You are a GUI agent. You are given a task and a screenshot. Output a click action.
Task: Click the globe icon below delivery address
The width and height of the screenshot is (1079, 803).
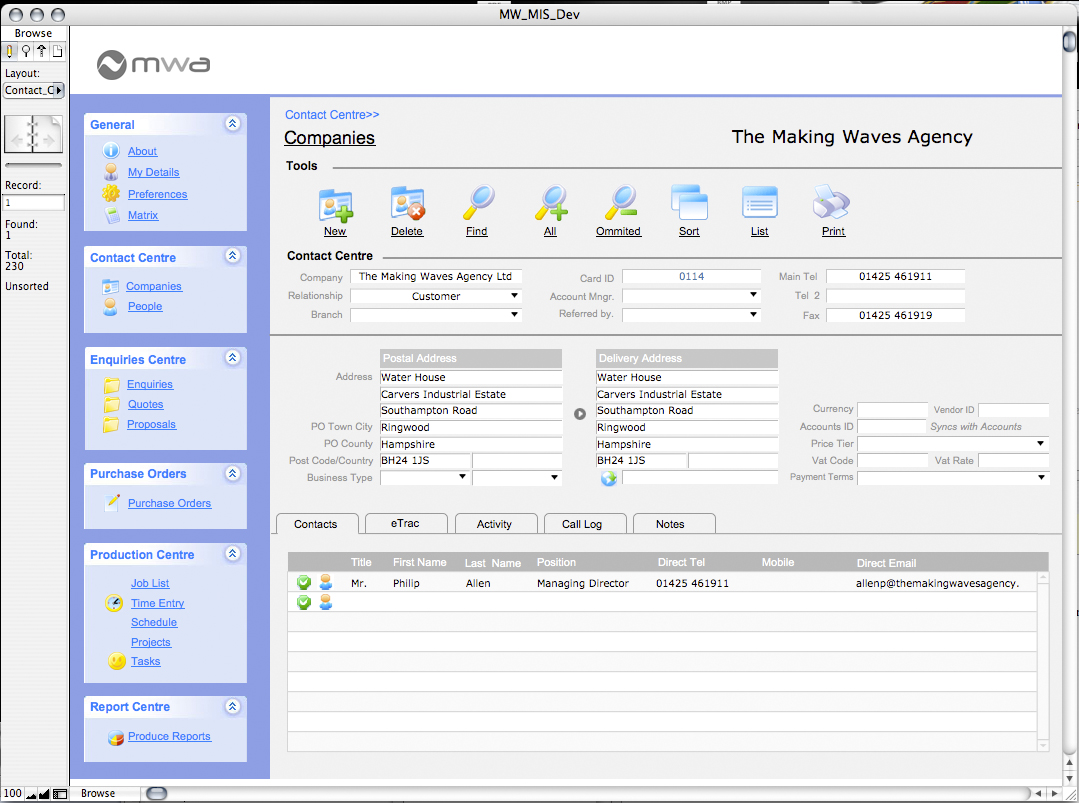coord(609,478)
